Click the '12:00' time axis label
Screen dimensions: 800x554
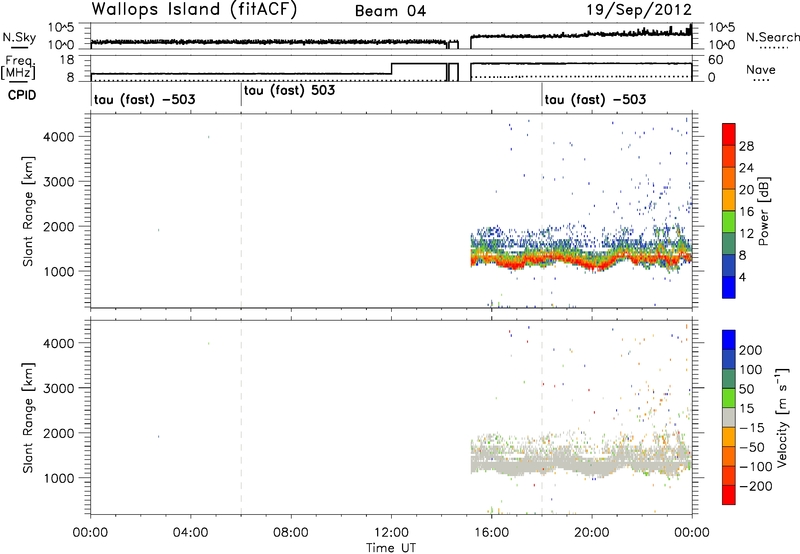pos(391,533)
